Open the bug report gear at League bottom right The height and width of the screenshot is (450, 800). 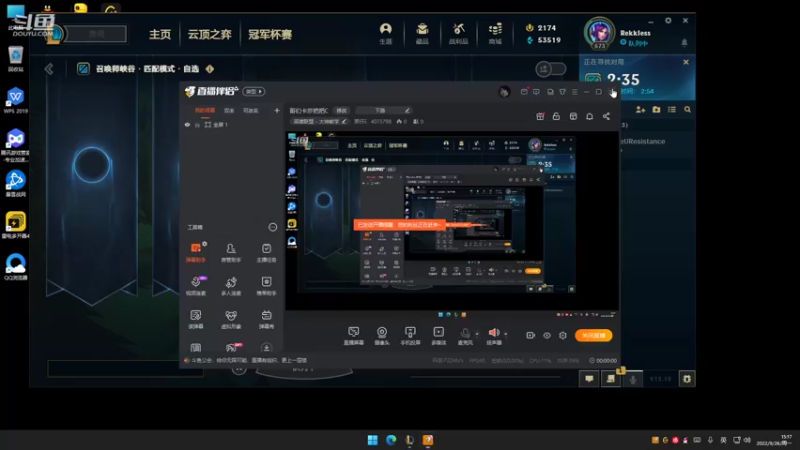click(x=687, y=379)
